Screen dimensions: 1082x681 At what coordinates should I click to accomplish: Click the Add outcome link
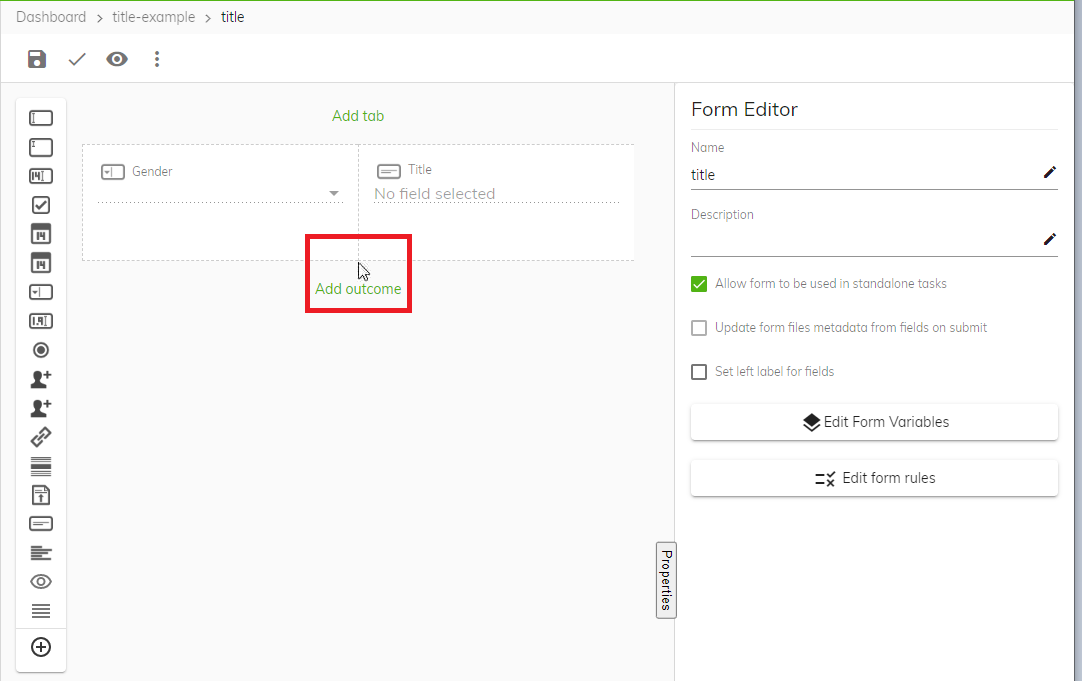click(358, 289)
